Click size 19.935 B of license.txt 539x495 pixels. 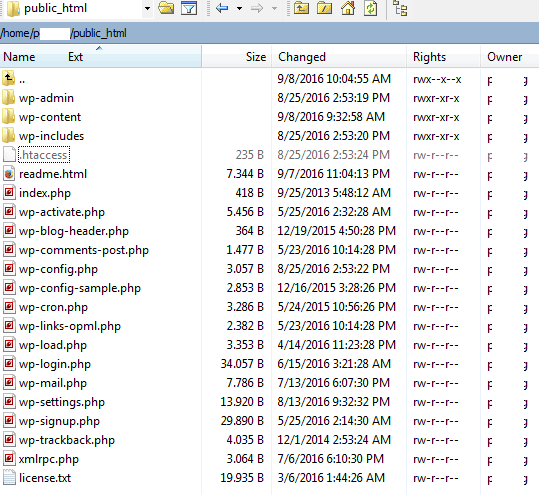click(242, 478)
